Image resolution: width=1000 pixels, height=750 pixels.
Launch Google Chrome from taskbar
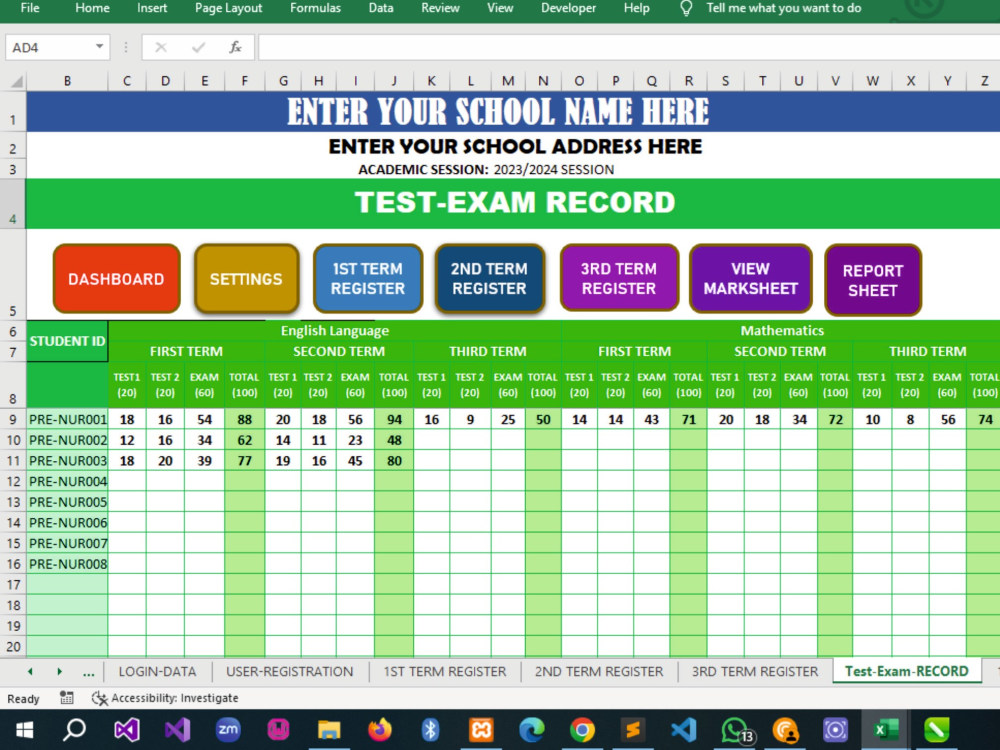[582, 730]
